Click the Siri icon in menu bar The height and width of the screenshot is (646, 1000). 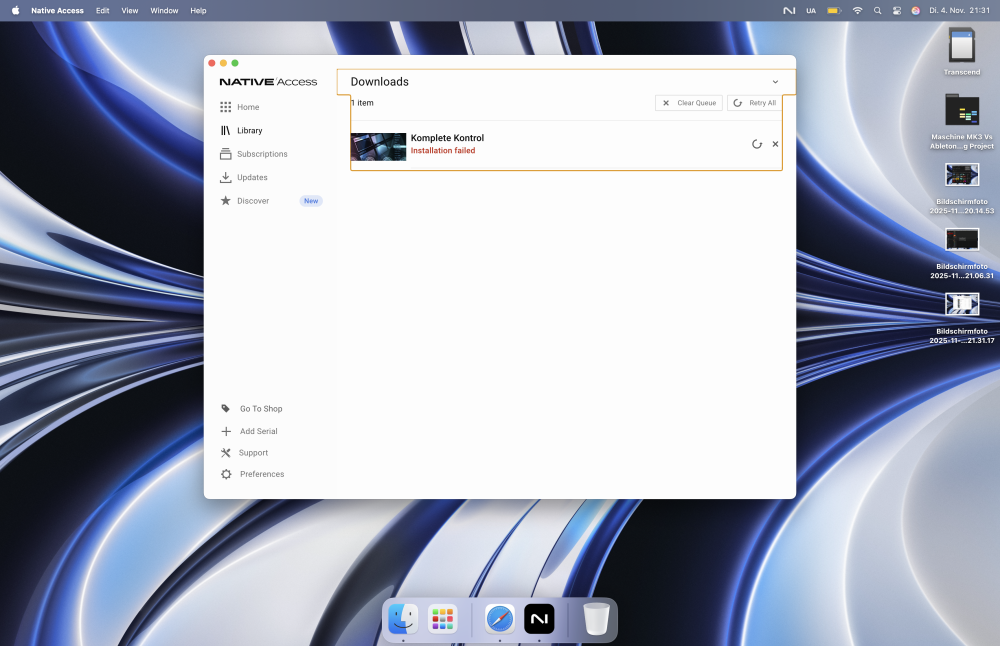click(x=916, y=10)
